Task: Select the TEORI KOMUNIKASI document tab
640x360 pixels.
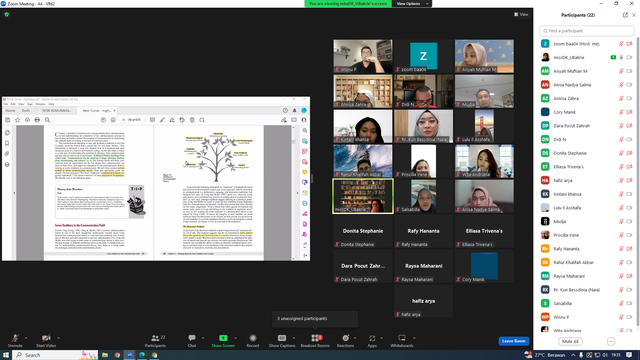Action: point(56,111)
